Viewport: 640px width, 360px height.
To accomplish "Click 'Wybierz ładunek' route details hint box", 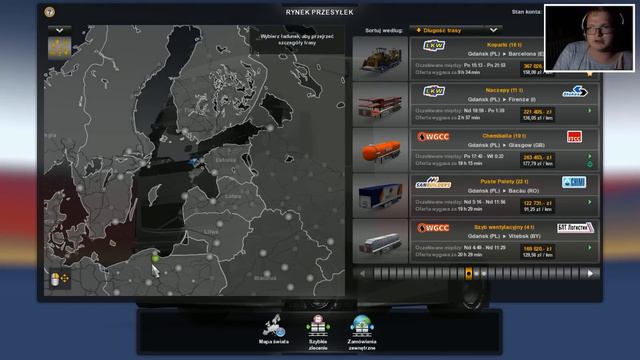I will [x=297, y=40].
